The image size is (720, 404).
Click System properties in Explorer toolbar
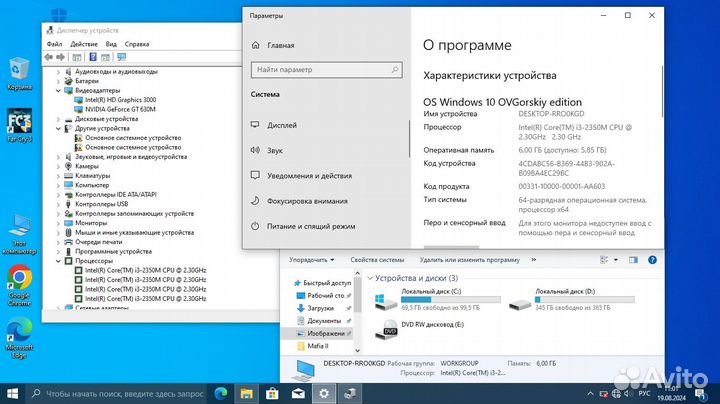[x=377, y=260]
